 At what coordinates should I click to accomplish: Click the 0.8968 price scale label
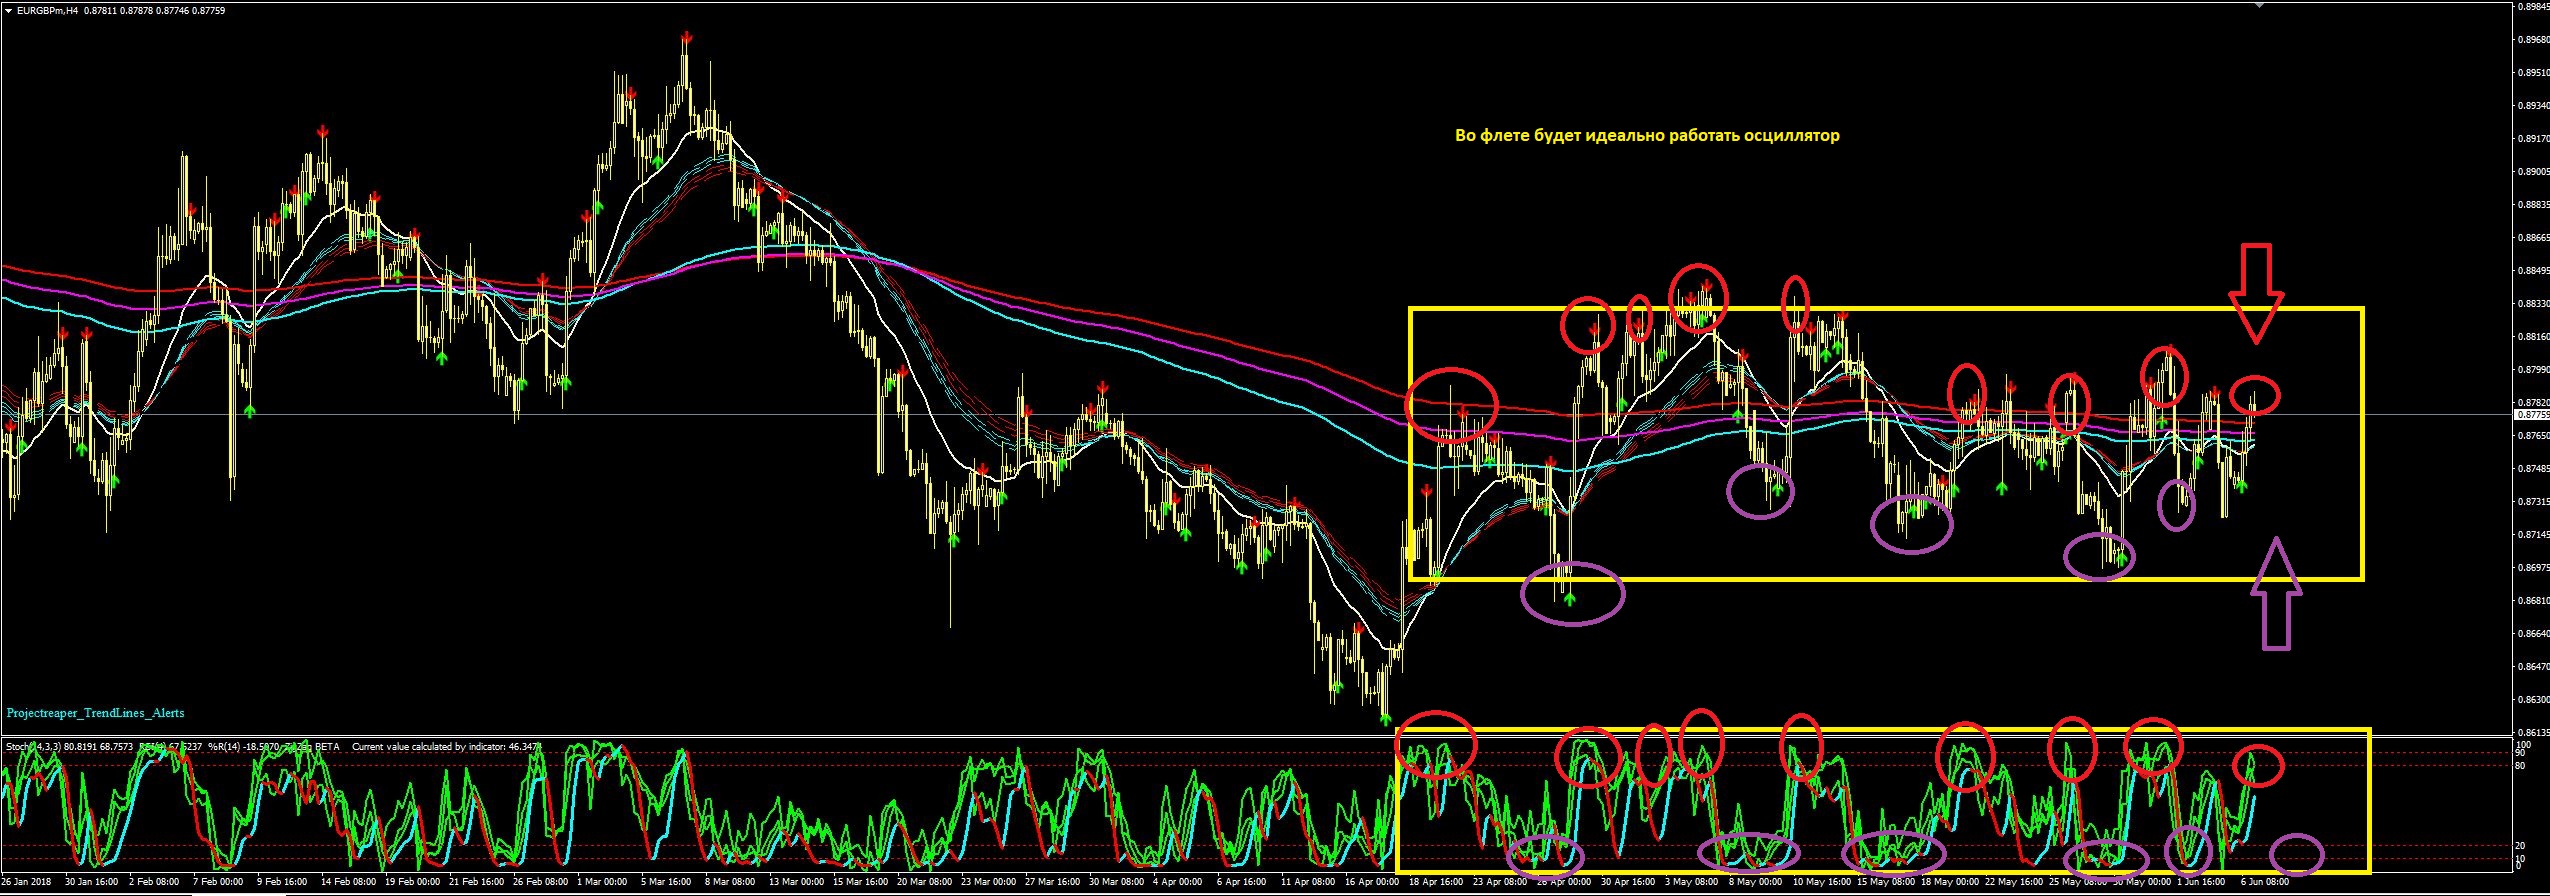click(2532, 39)
